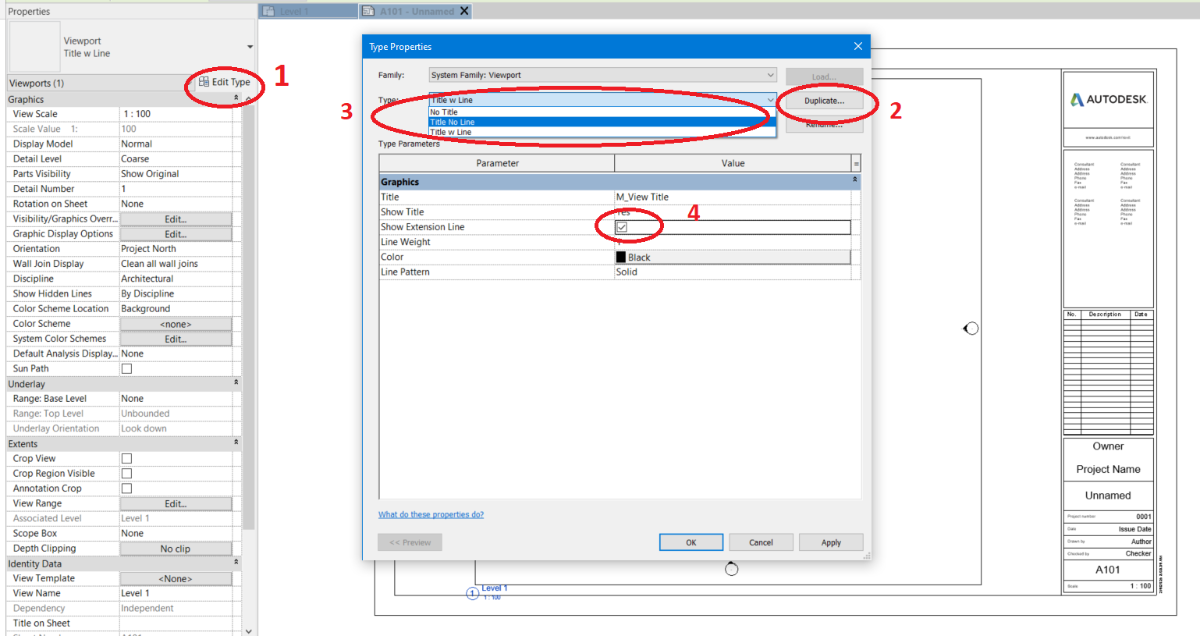Click the Orientation Project North value
This screenshot has height=636, width=1200.
(175, 249)
